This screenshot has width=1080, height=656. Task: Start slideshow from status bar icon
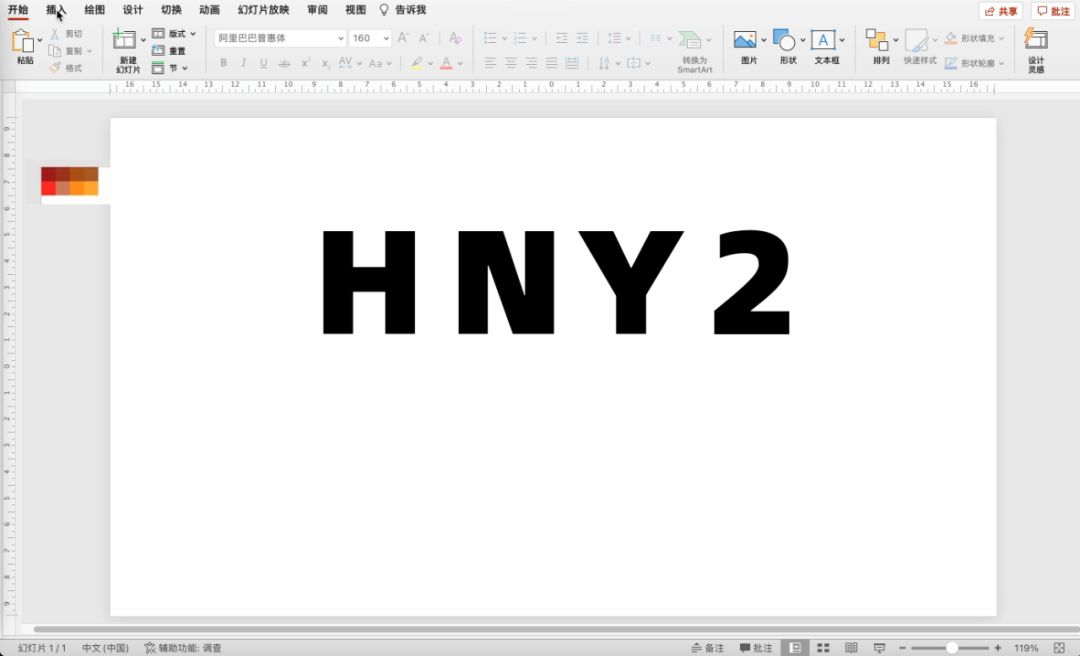pos(879,648)
